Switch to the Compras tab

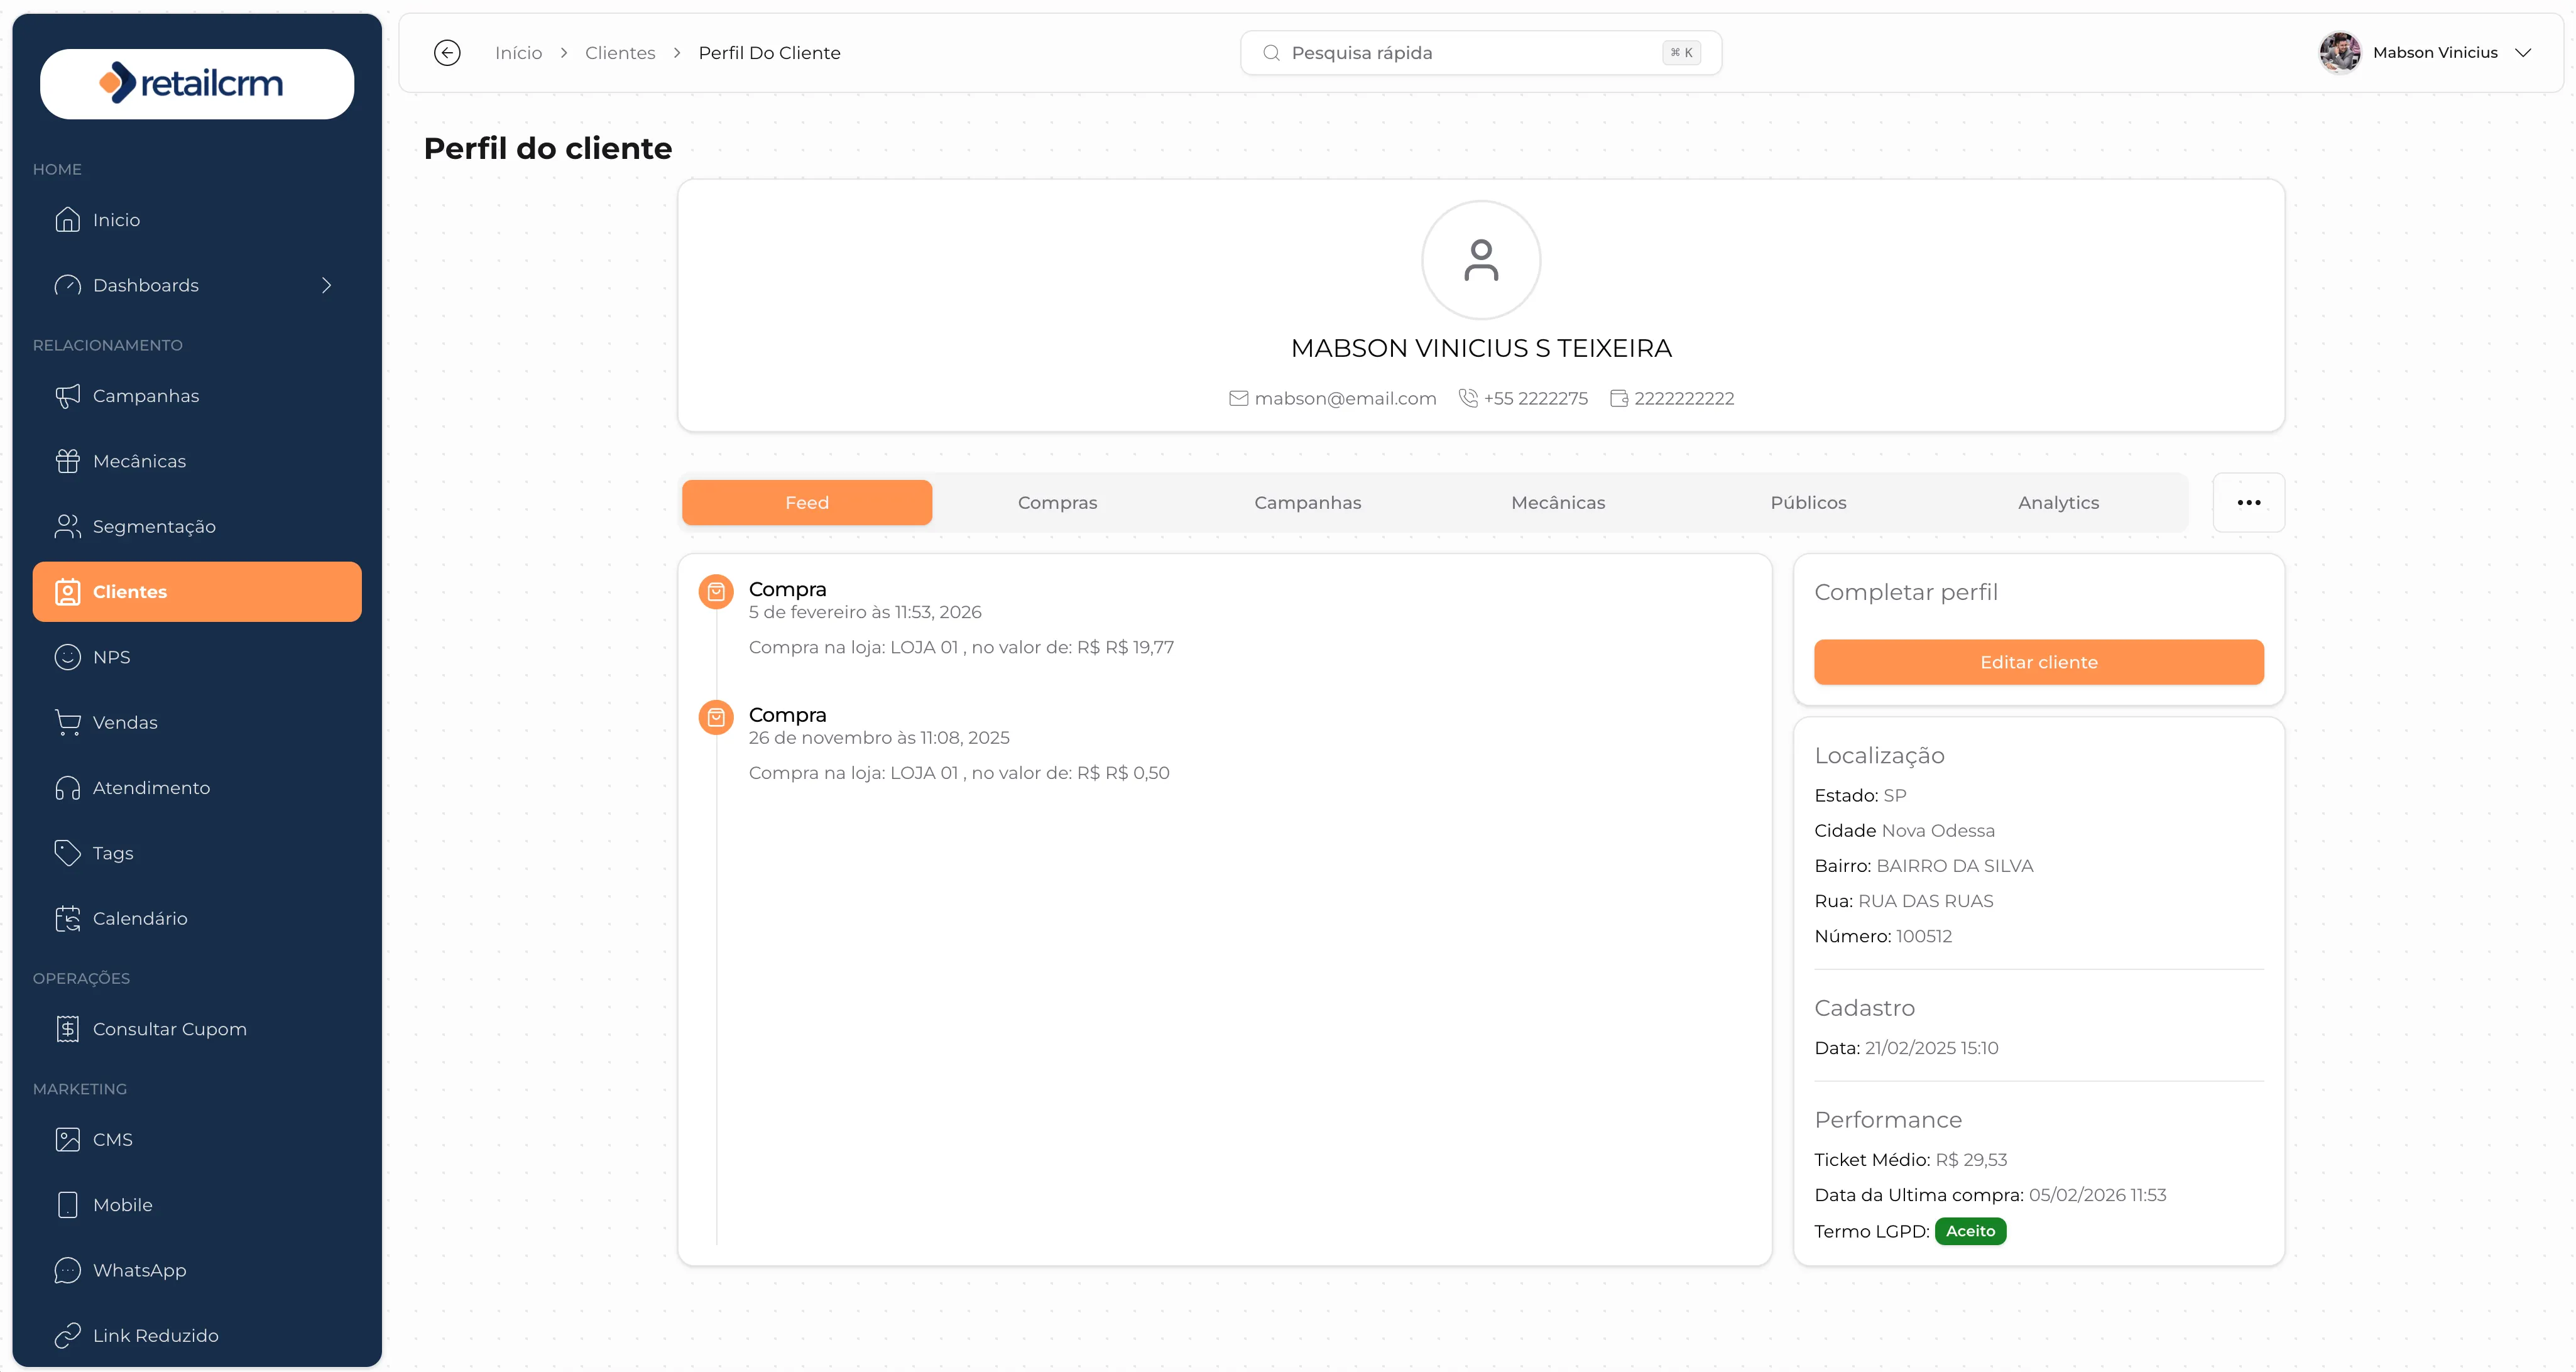click(1057, 503)
